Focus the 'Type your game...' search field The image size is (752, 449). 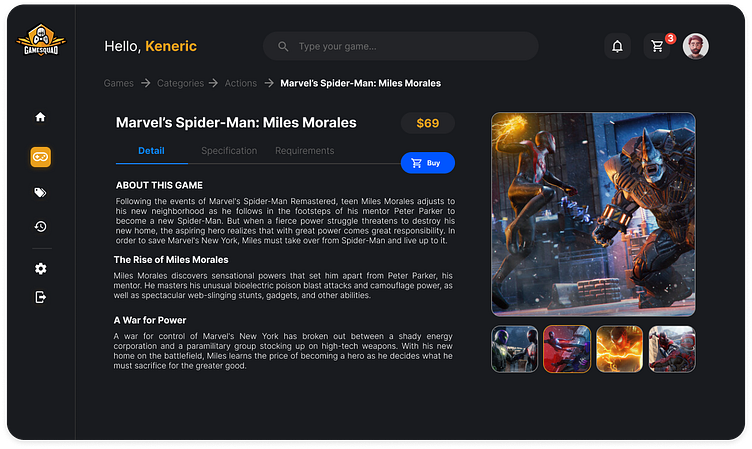pyautogui.click(x=400, y=46)
